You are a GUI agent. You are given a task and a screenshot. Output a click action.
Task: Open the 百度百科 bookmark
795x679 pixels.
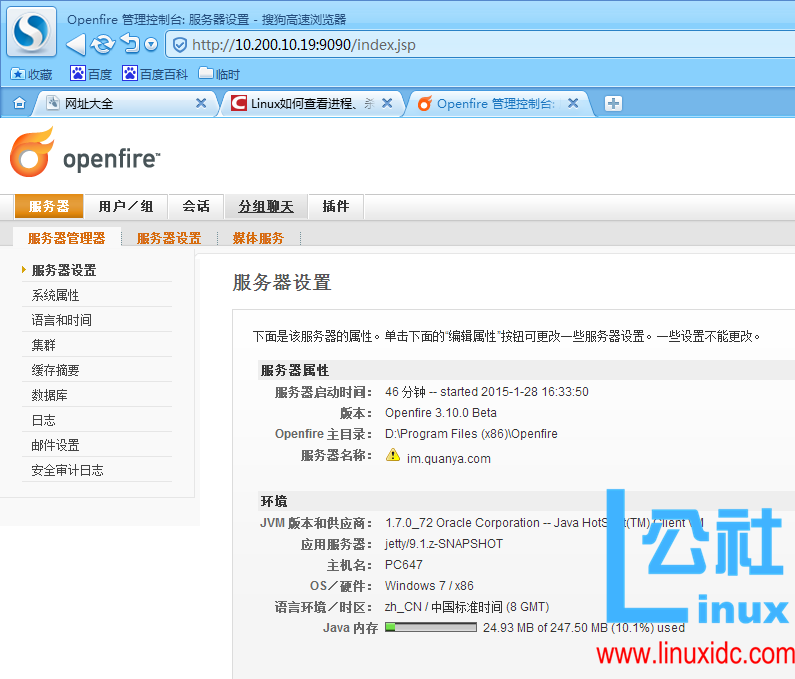point(155,74)
